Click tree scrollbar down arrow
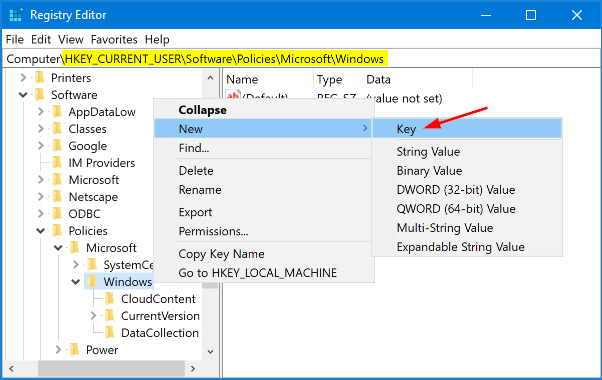The image size is (602, 380). pos(210,351)
